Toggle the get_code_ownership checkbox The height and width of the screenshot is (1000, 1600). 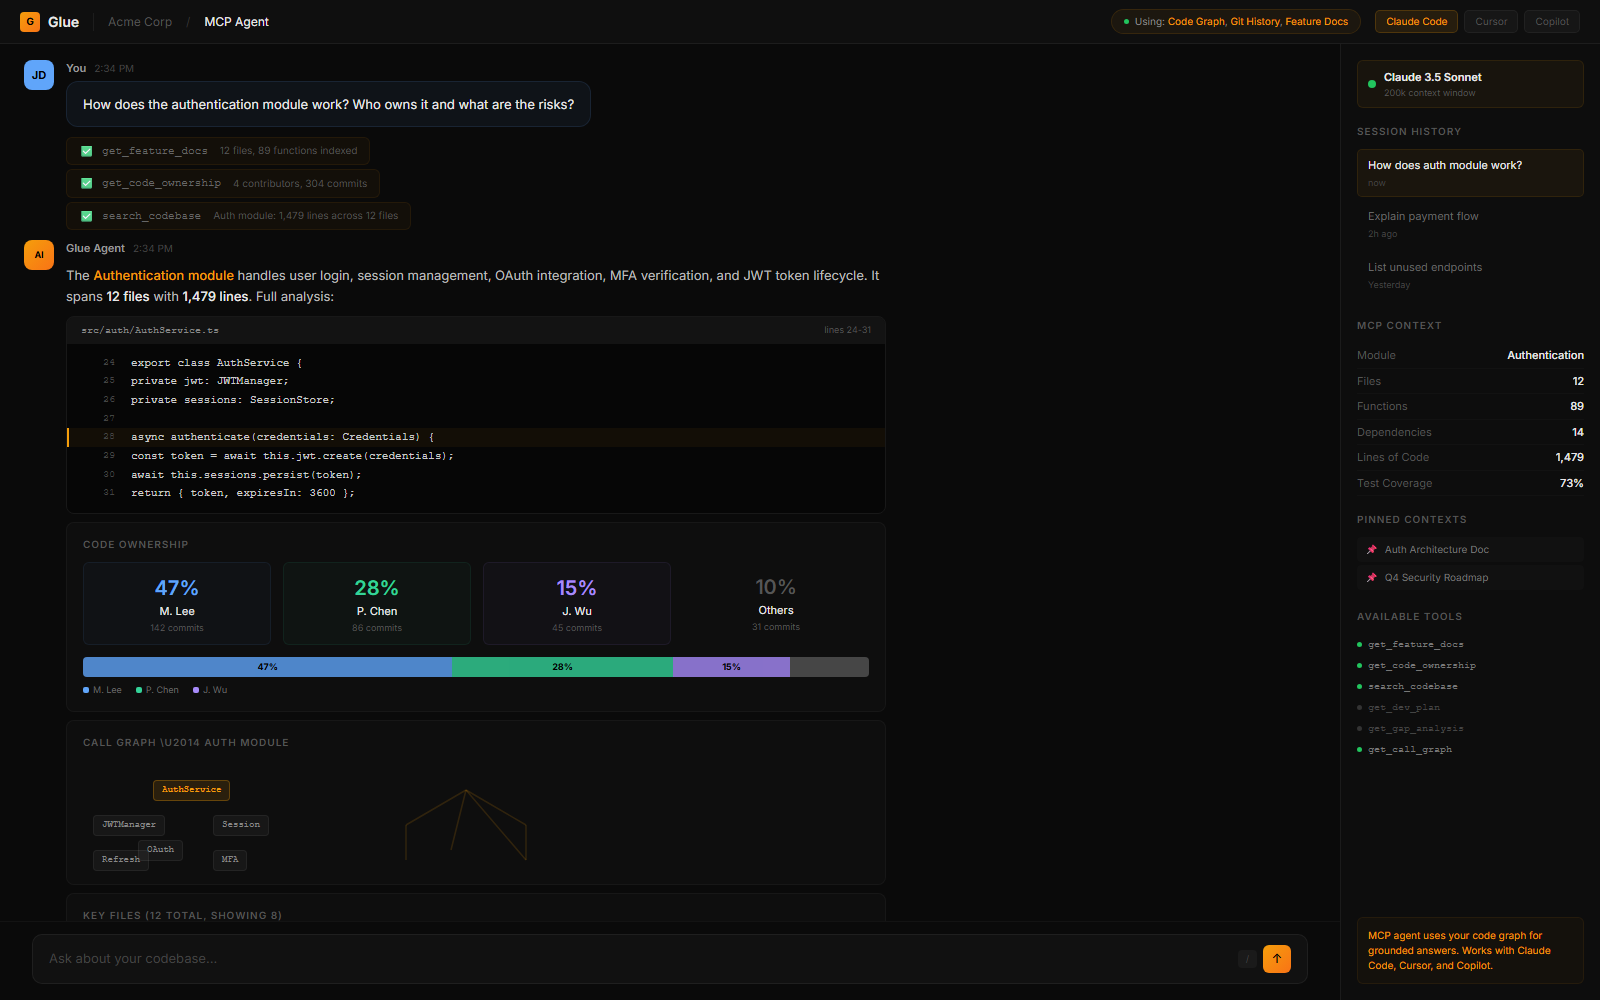point(87,184)
